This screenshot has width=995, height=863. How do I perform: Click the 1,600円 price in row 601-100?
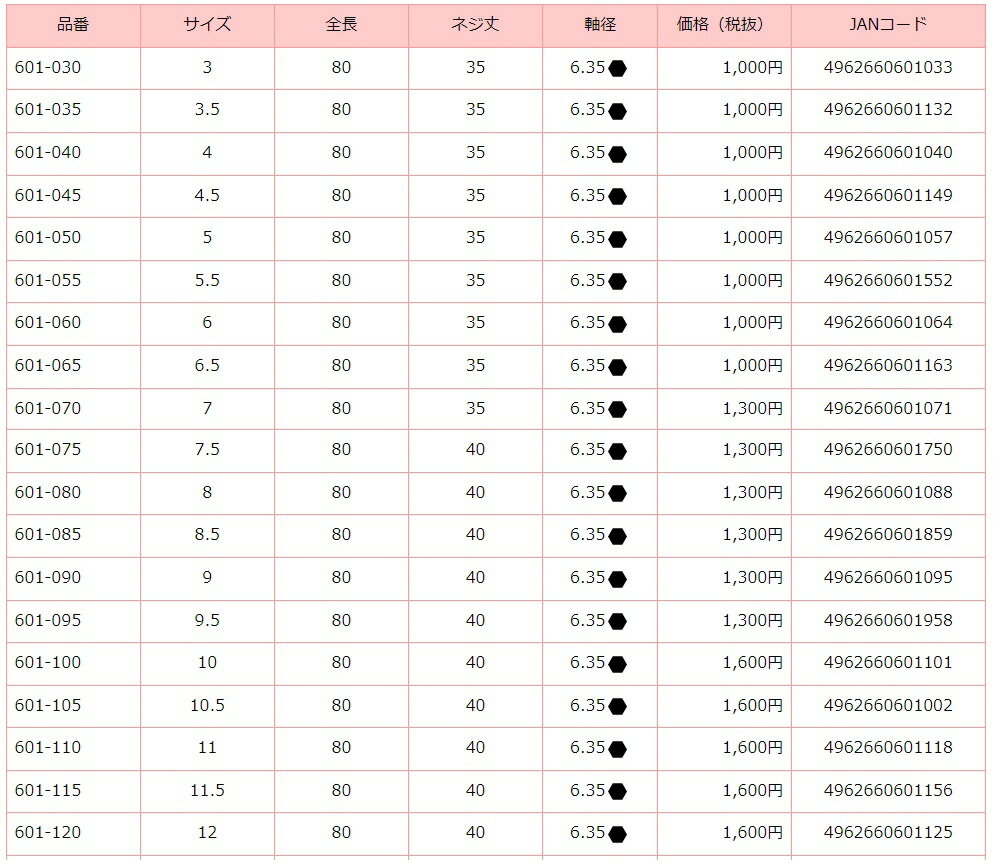[x=753, y=662]
